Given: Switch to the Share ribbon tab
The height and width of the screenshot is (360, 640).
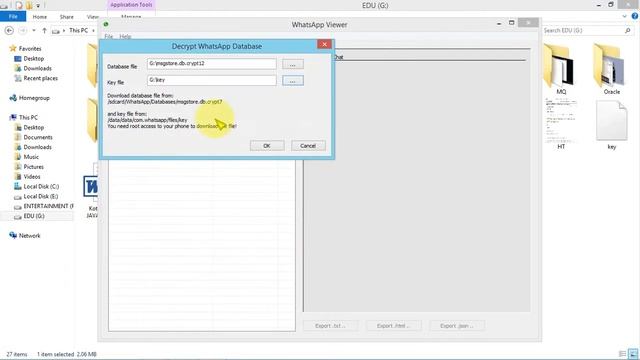Looking at the screenshot, I should [67, 17].
